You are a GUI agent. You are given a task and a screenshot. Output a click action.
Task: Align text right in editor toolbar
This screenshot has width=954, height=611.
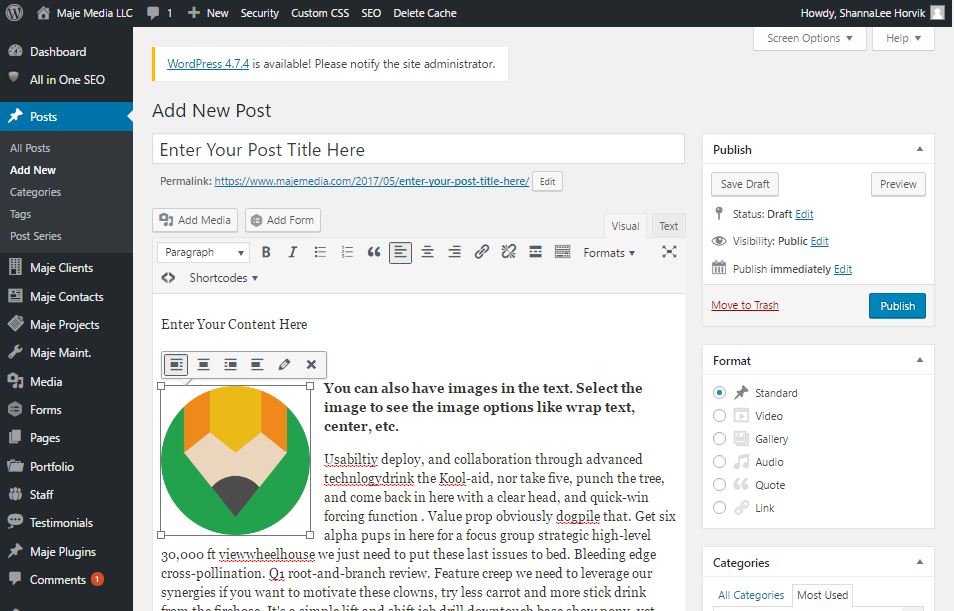tap(454, 252)
